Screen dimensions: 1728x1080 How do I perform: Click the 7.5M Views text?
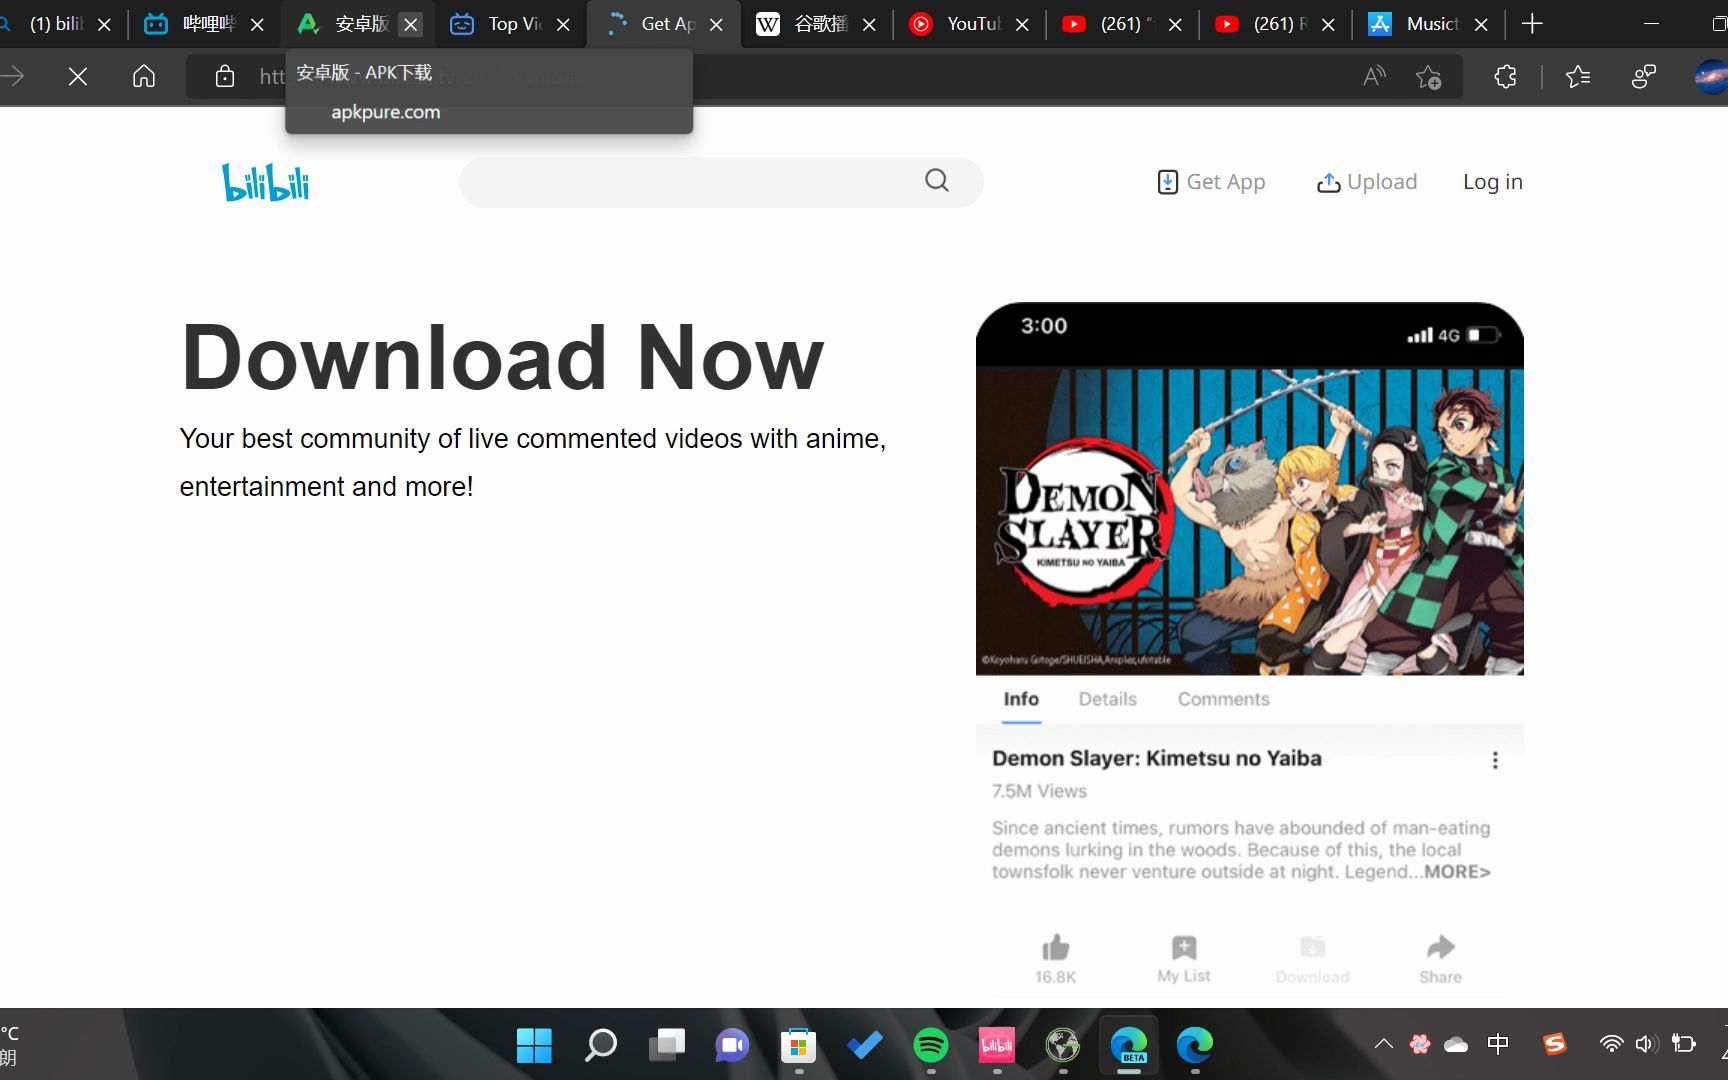coord(1039,791)
